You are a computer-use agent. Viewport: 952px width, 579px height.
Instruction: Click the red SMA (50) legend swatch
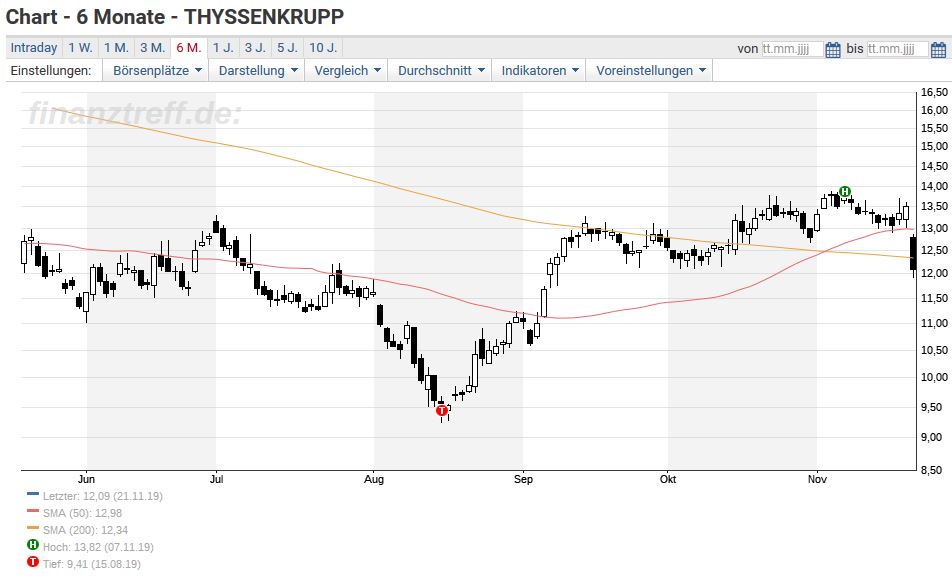click(33, 511)
